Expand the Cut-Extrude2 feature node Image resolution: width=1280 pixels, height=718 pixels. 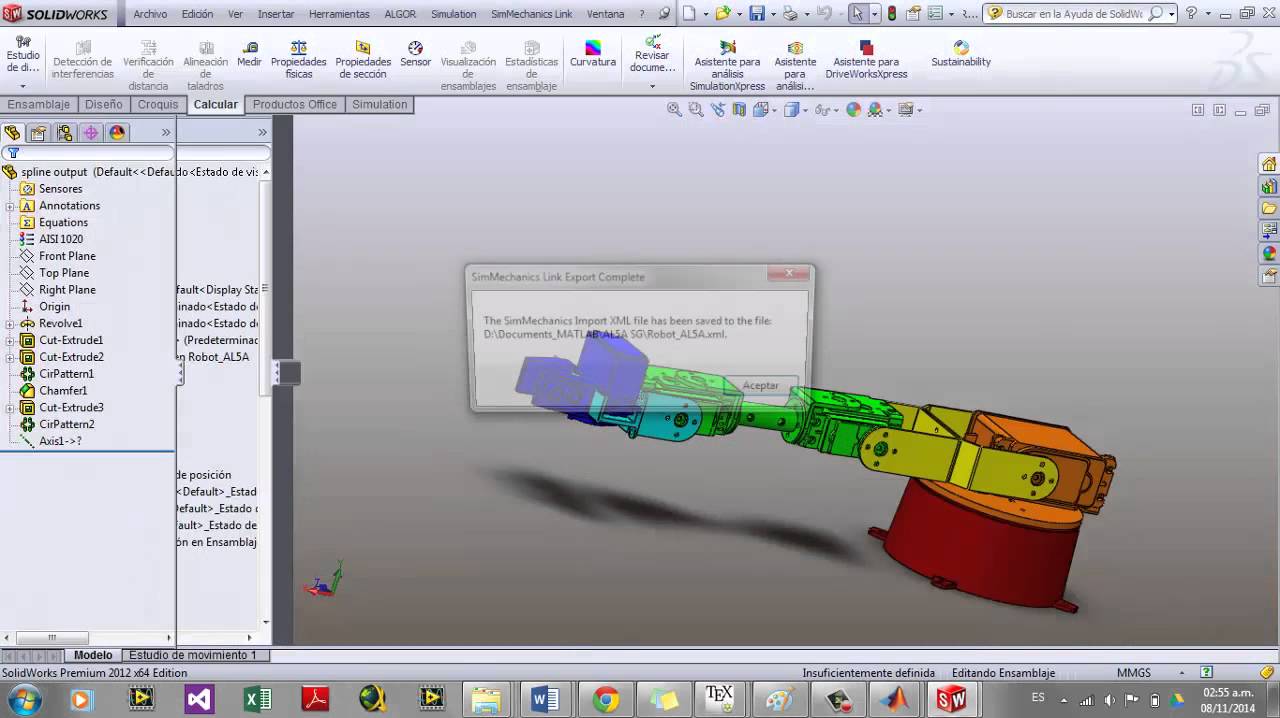tap(10, 358)
